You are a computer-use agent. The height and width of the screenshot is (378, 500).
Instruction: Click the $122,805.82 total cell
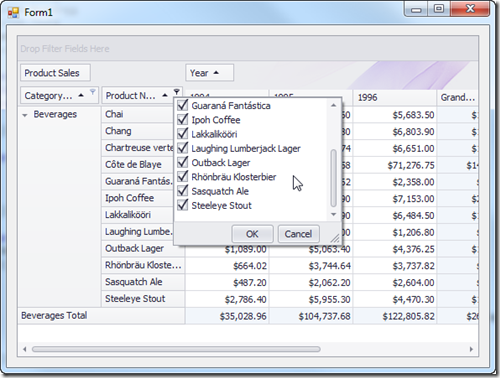(x=395, y=316)
